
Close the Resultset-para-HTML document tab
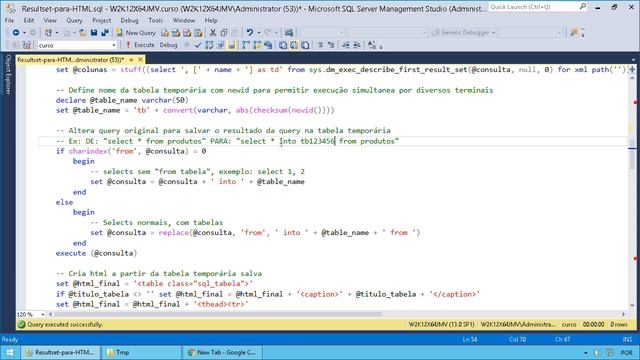(140, 60)
